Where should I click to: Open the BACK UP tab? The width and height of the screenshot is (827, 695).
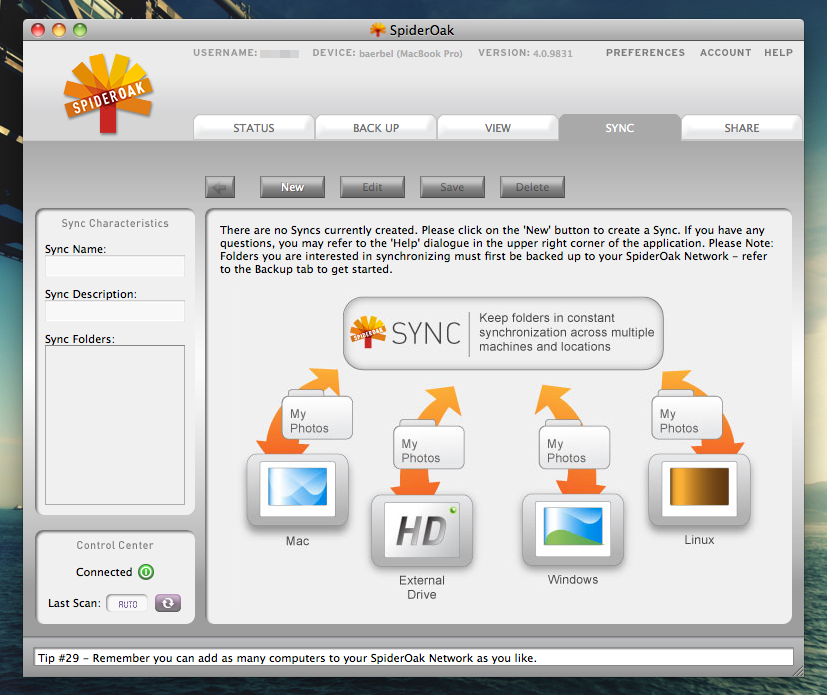pos(376,128)
